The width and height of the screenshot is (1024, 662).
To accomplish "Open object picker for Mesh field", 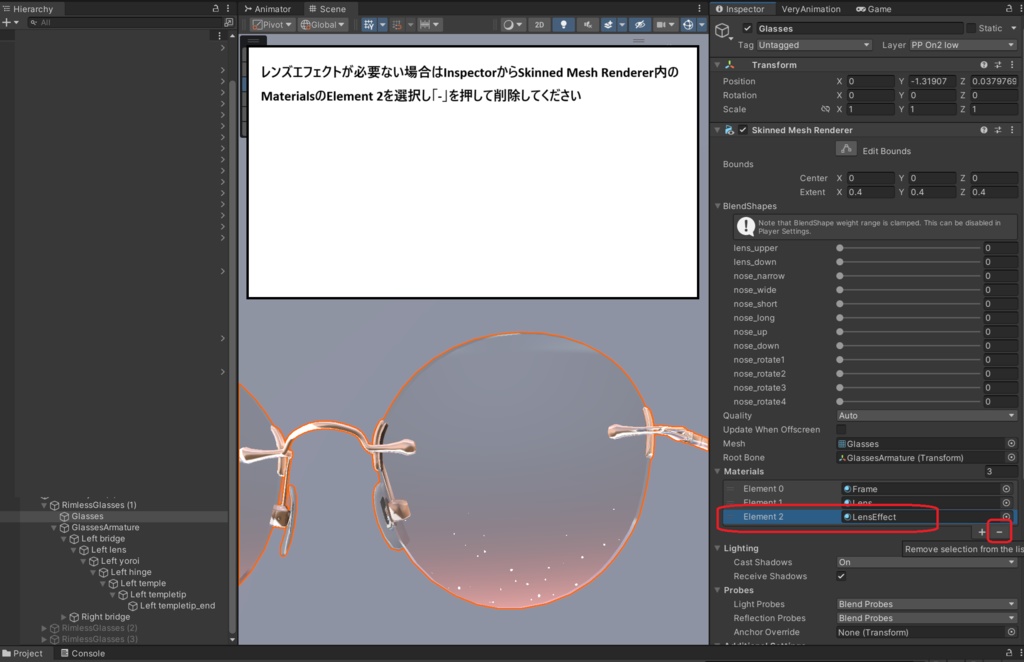I will (x=1010, y=443).
